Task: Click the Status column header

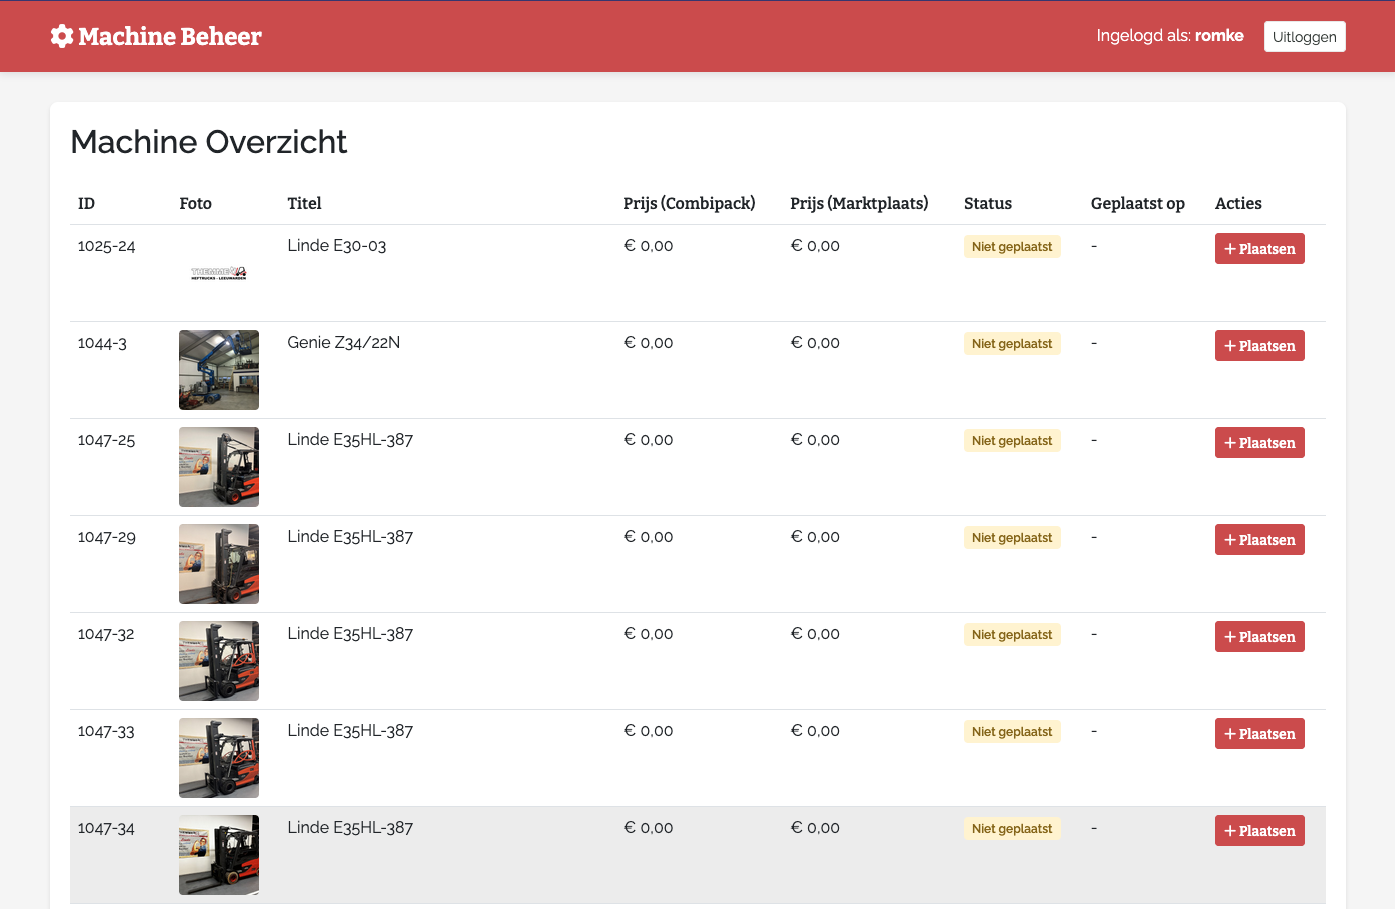Action: tap(987, 203)
